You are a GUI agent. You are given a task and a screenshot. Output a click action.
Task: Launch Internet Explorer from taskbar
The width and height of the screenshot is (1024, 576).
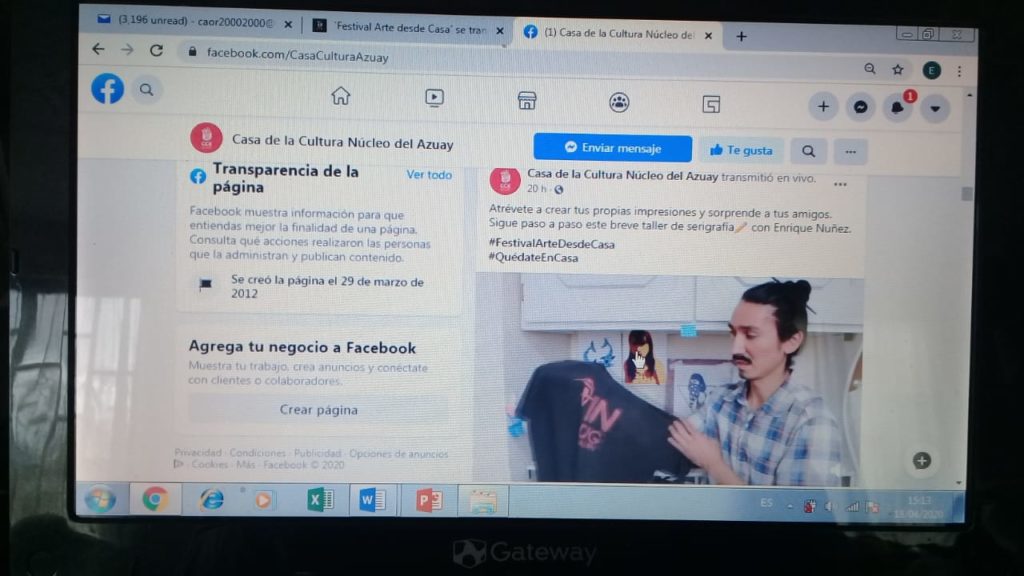pos(212,500)
